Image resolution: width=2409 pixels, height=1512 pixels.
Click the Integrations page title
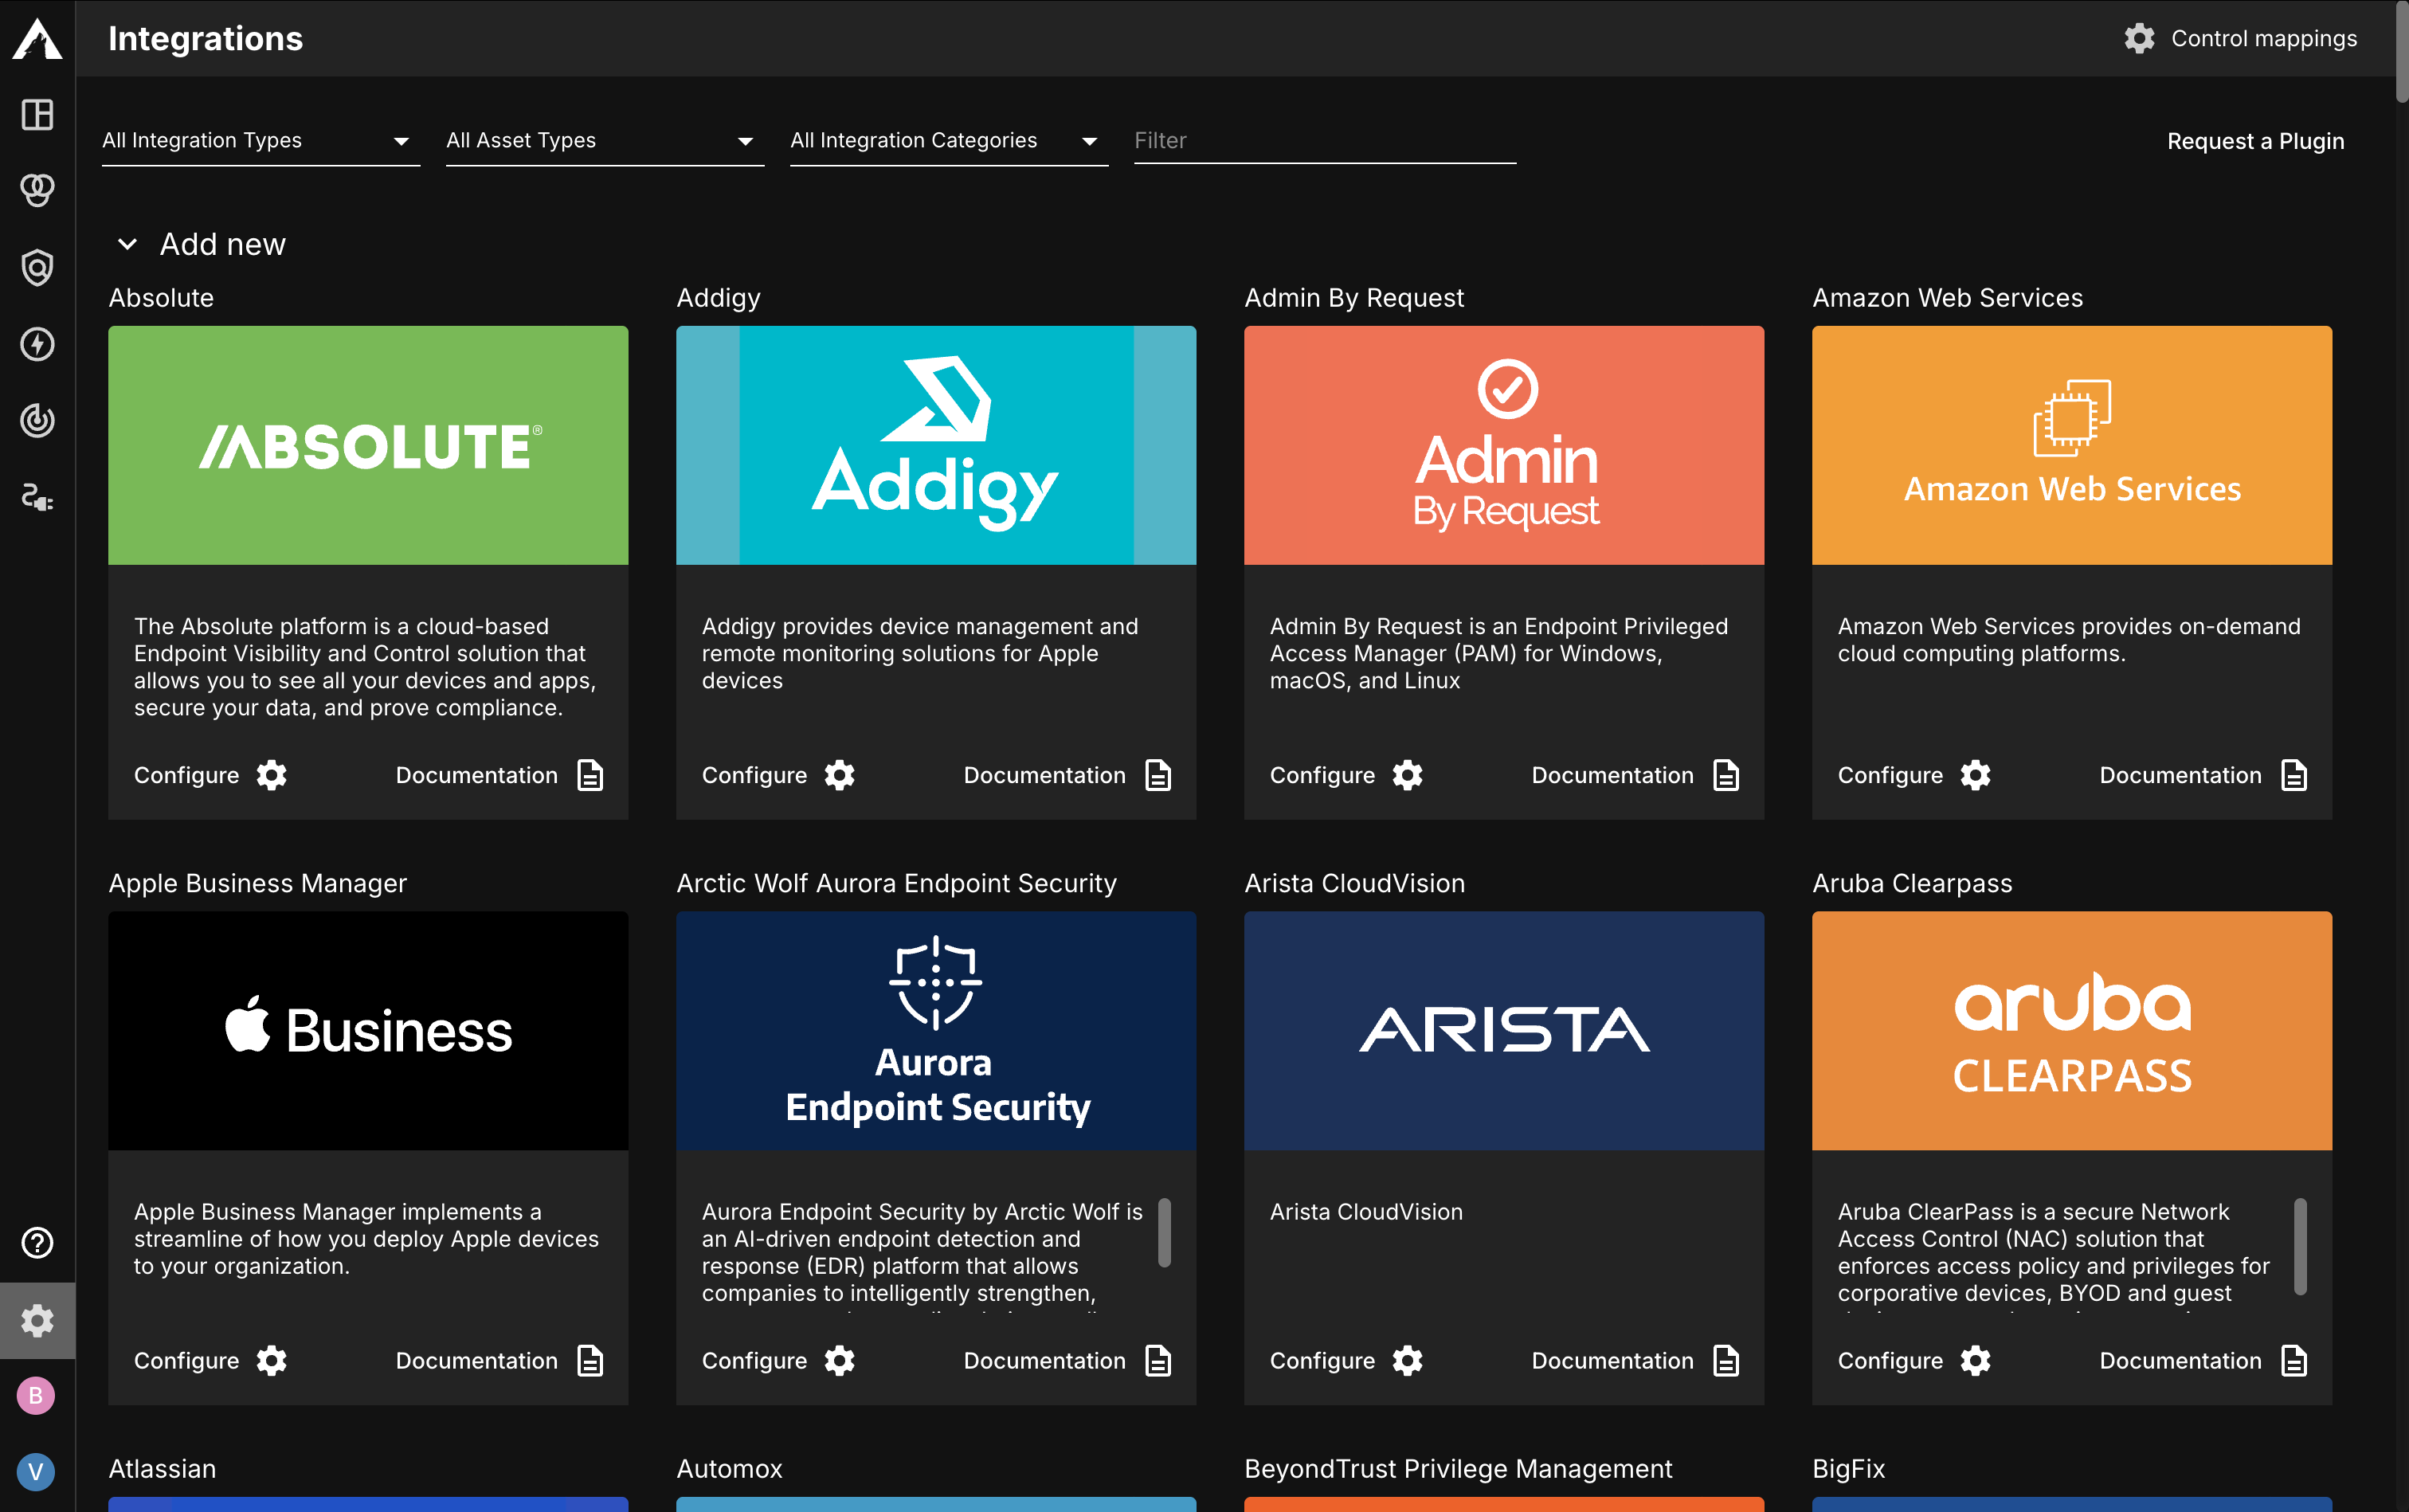[x=205, y=38]
